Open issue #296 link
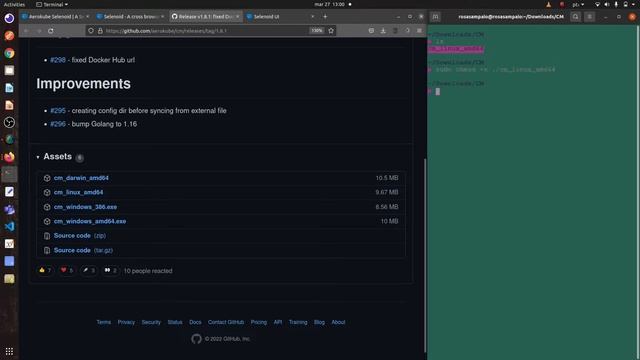This screenshot has height=360, width=640. pyautogui.click(x=58, y=124)
